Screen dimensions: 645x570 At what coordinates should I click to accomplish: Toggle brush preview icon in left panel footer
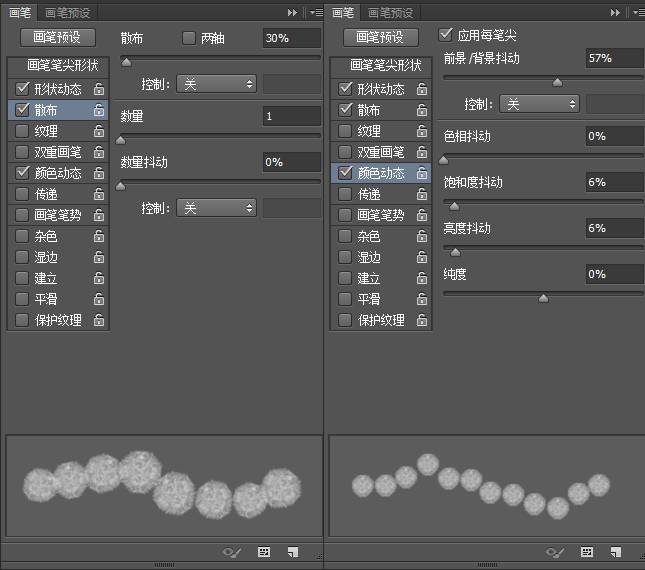[233, 551]
